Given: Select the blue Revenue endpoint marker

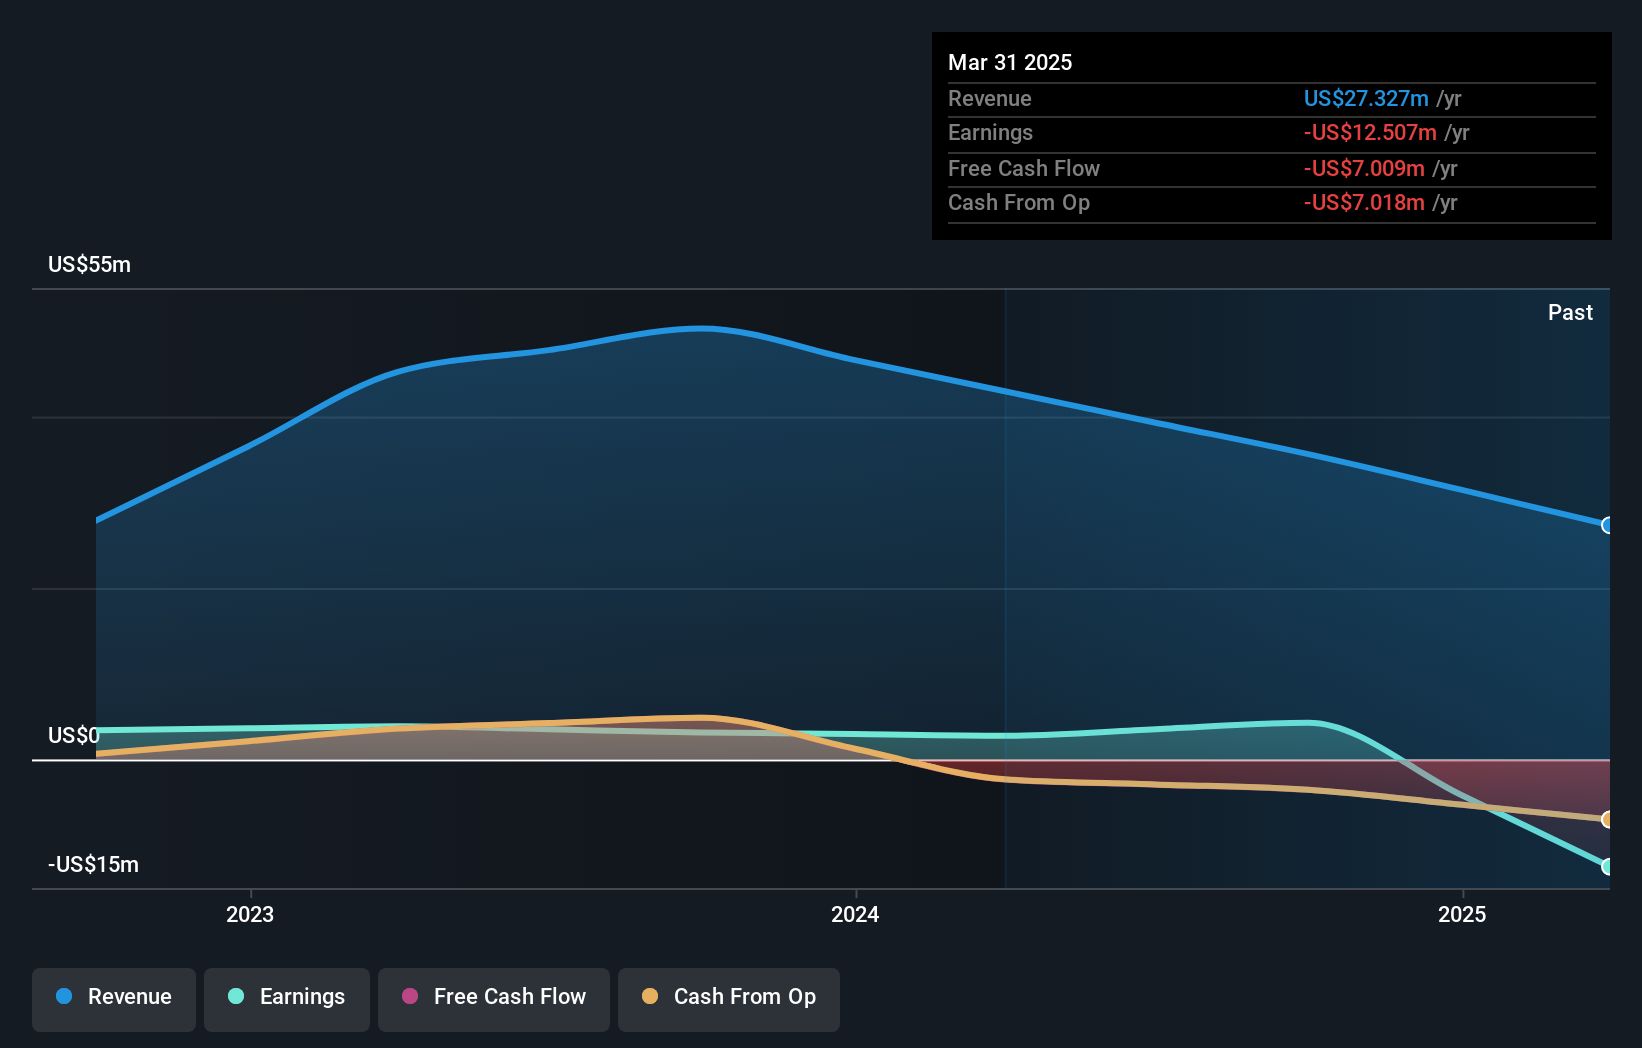Looking at the screenshot, I should [1607, 525].
